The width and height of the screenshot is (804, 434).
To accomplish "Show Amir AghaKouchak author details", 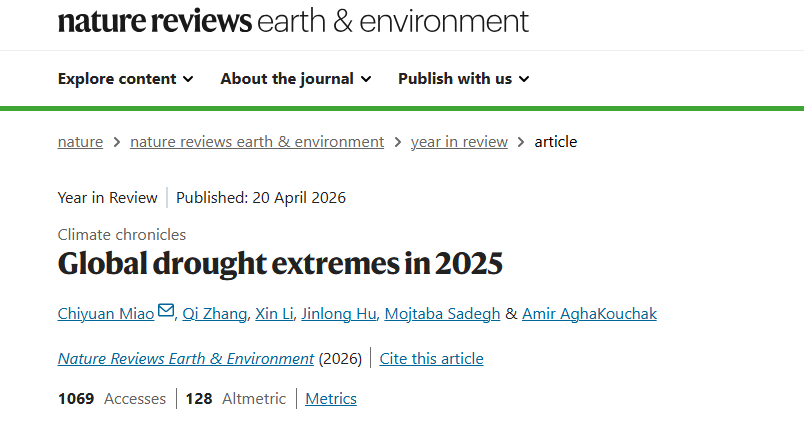I will [x=589, y=314].
